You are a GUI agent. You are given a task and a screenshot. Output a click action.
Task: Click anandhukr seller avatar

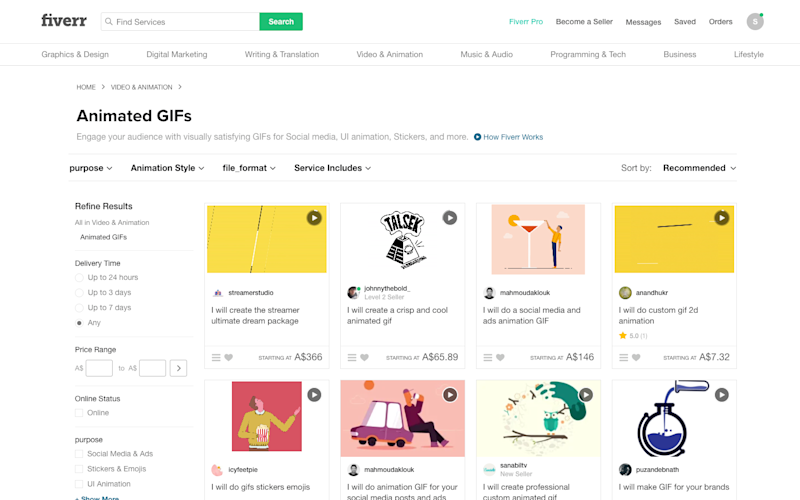pos(625,293)
